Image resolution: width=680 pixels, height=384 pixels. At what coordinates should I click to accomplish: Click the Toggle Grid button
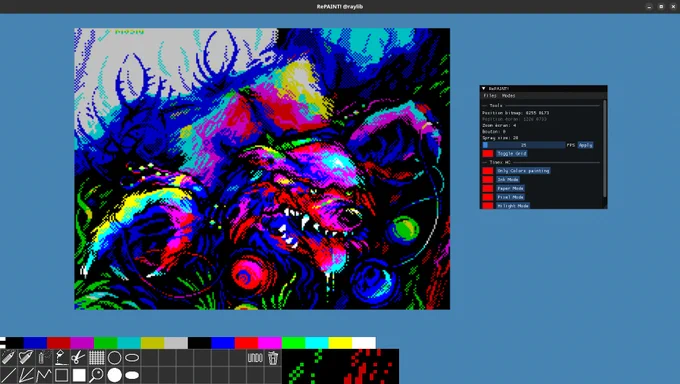point(512,154)
